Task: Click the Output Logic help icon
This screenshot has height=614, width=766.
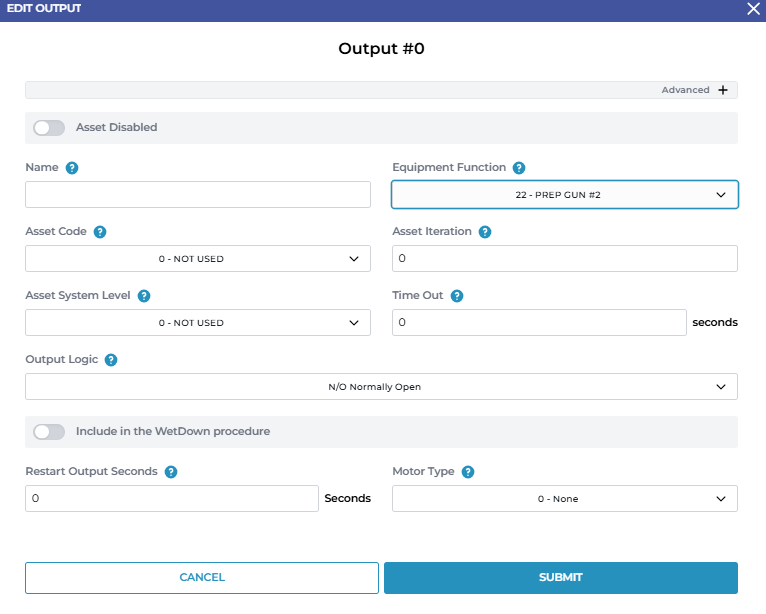Action: (x=111, y=360)
